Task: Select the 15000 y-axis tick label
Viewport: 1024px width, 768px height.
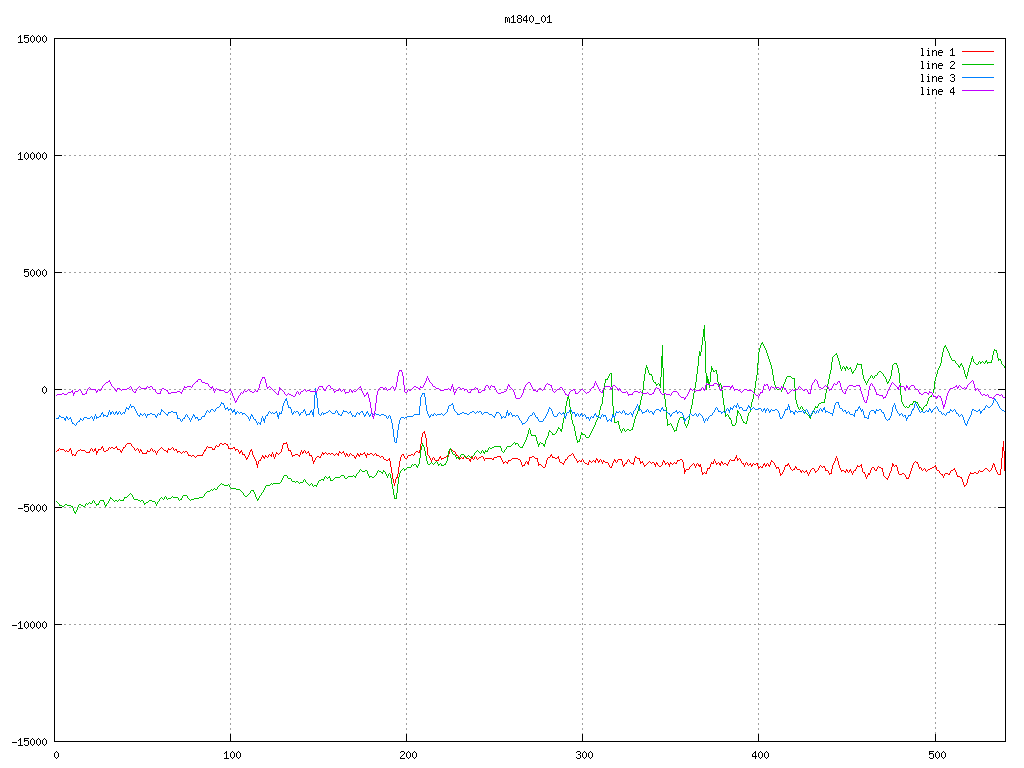Action: tap(32, 39)
